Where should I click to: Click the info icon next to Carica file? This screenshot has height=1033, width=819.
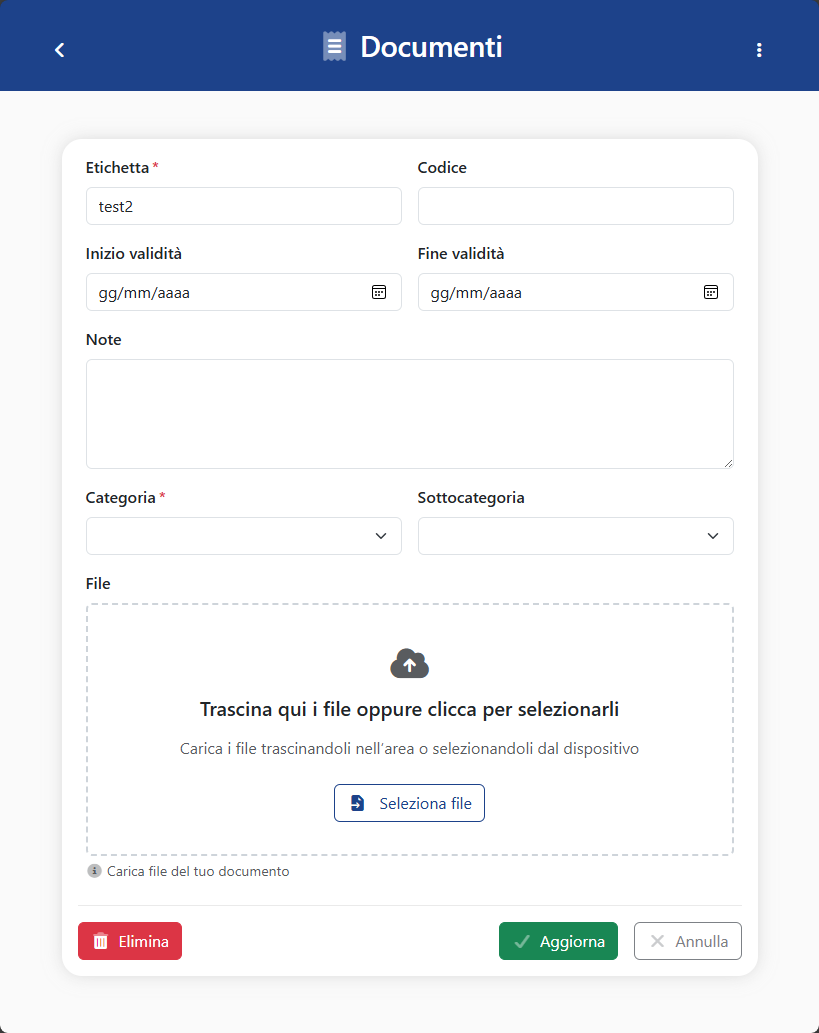[94, 871]
